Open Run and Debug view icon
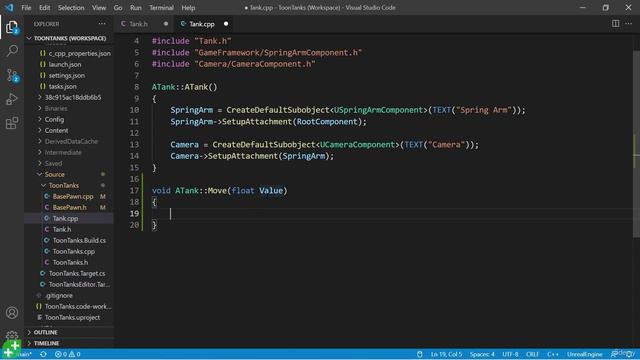 pyautogui.click(x=12, y=99)
